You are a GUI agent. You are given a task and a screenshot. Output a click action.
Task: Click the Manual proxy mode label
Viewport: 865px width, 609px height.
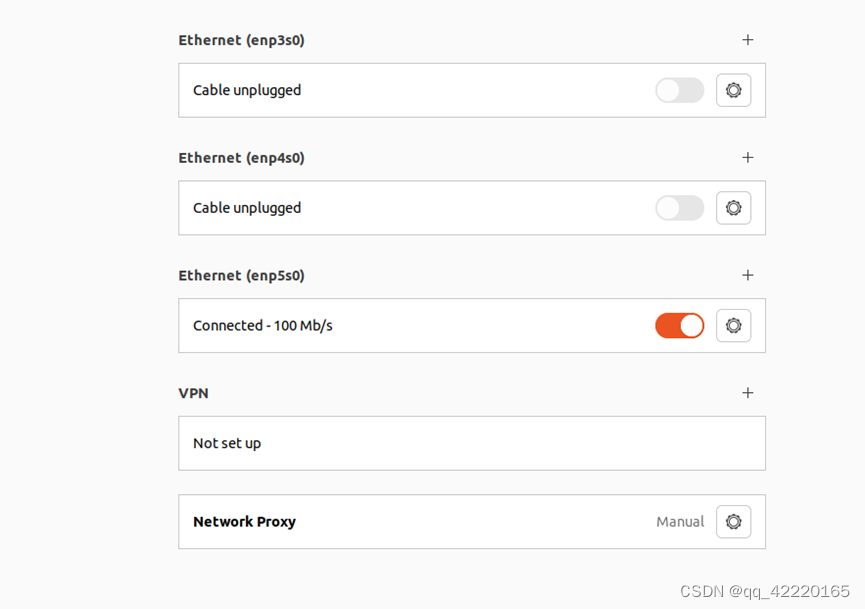pos(680,522)
